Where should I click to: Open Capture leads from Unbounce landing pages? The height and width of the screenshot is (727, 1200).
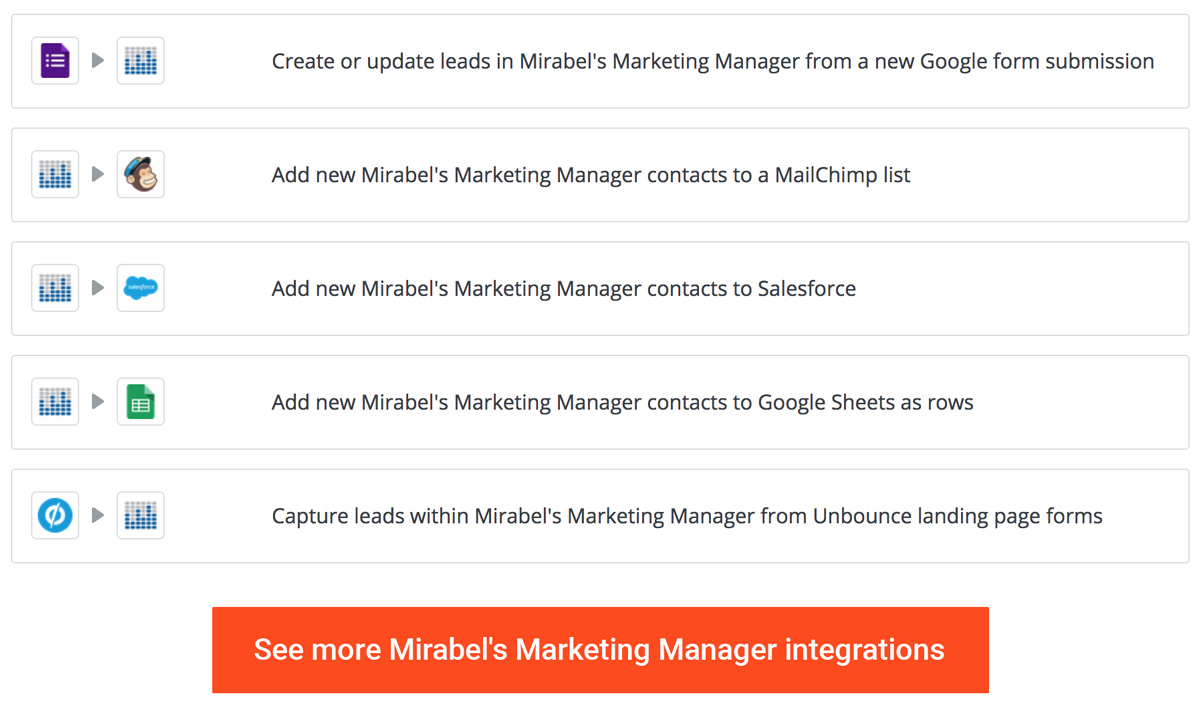600,516
